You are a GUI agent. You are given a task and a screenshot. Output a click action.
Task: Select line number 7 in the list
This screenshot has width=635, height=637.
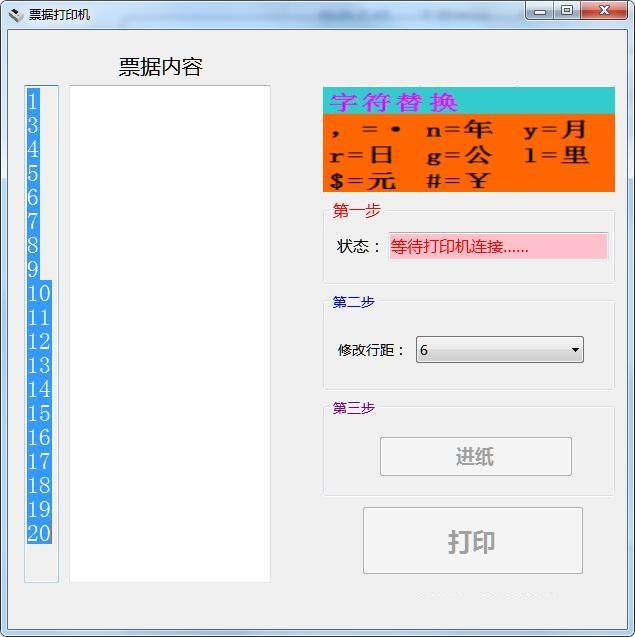coord(33,221)
